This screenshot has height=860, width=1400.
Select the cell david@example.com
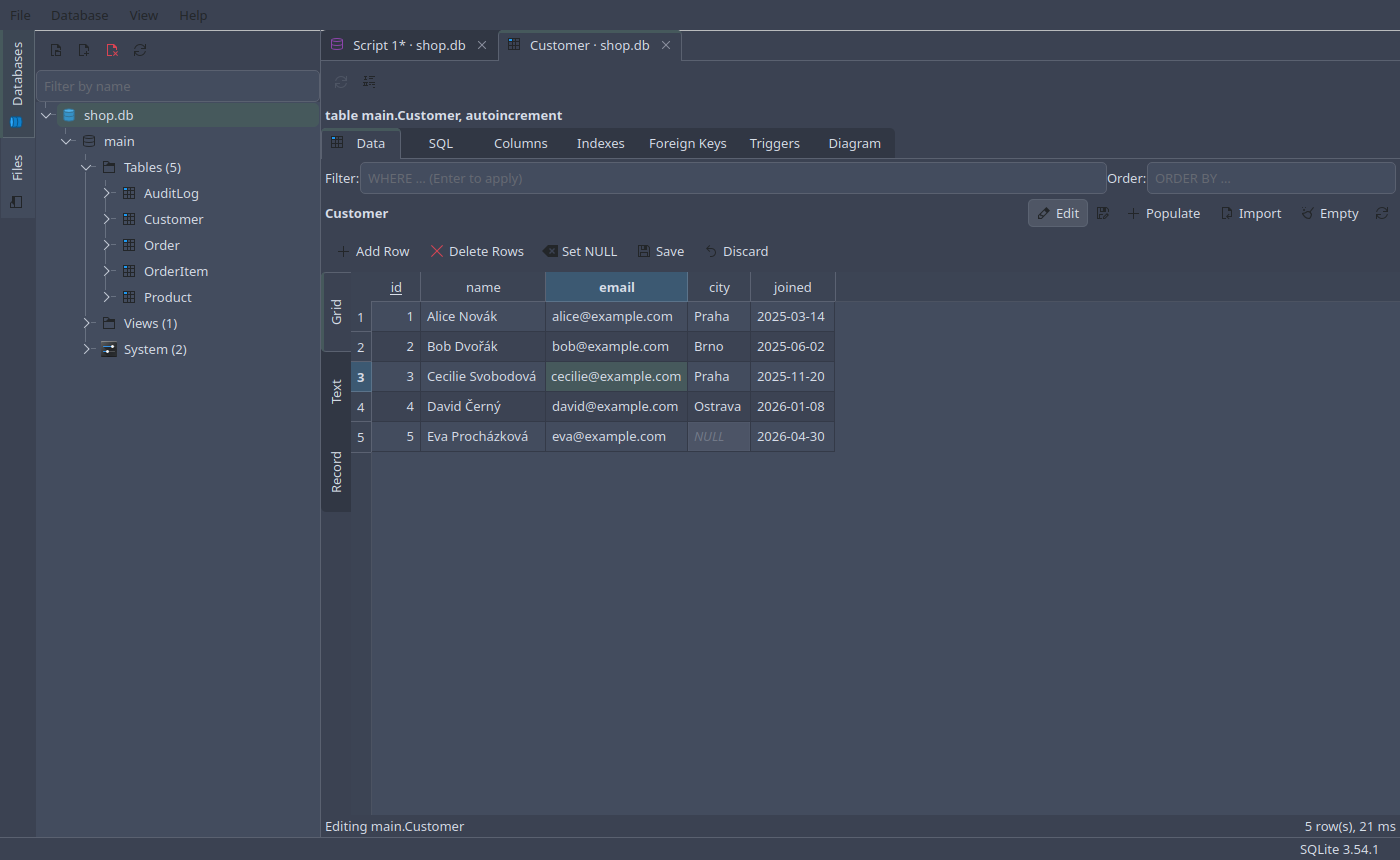pyautogui.click(x=616, y=406)
